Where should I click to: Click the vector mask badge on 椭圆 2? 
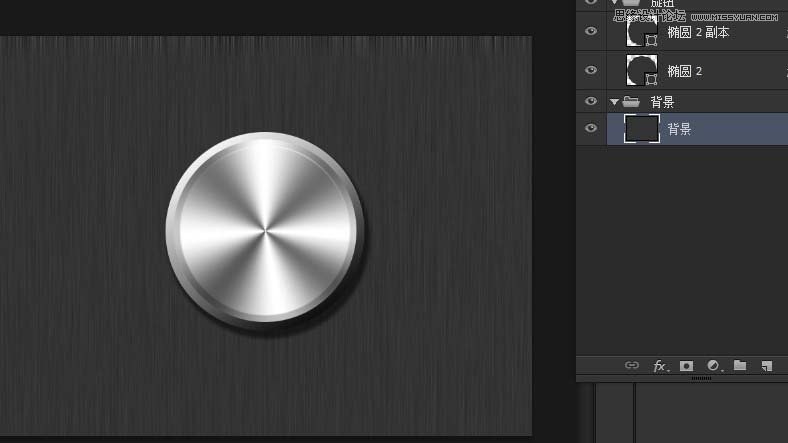[652, 78]
